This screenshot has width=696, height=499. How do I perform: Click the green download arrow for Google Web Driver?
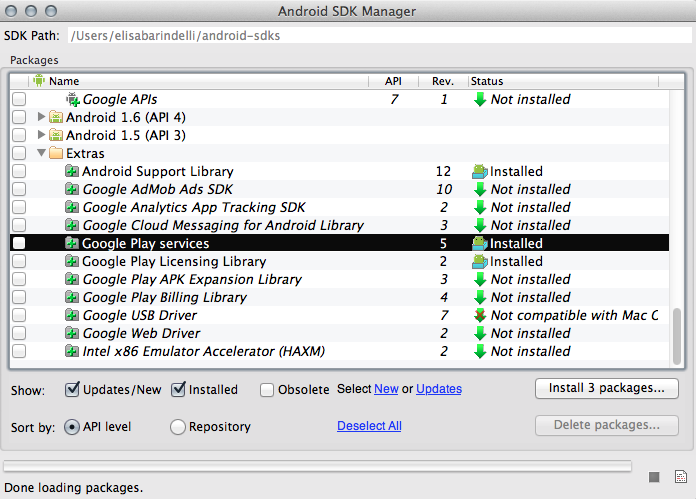(x=480, y=333)
